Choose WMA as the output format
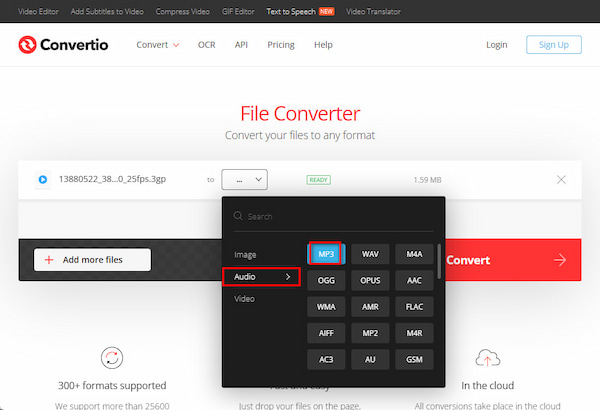 point(326,307)
